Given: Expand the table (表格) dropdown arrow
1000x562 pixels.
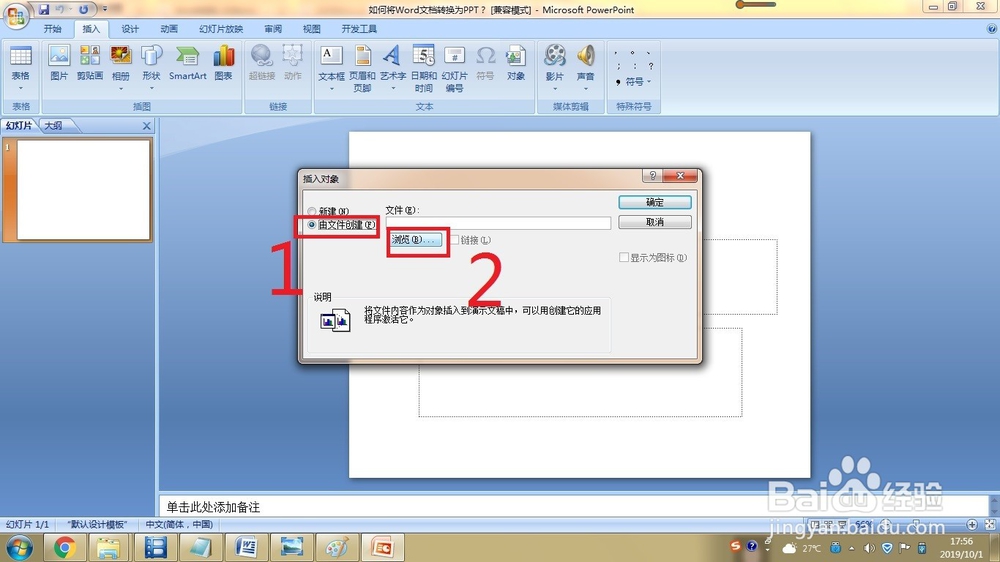Looking at the screenshot, I should coord(20,89).
